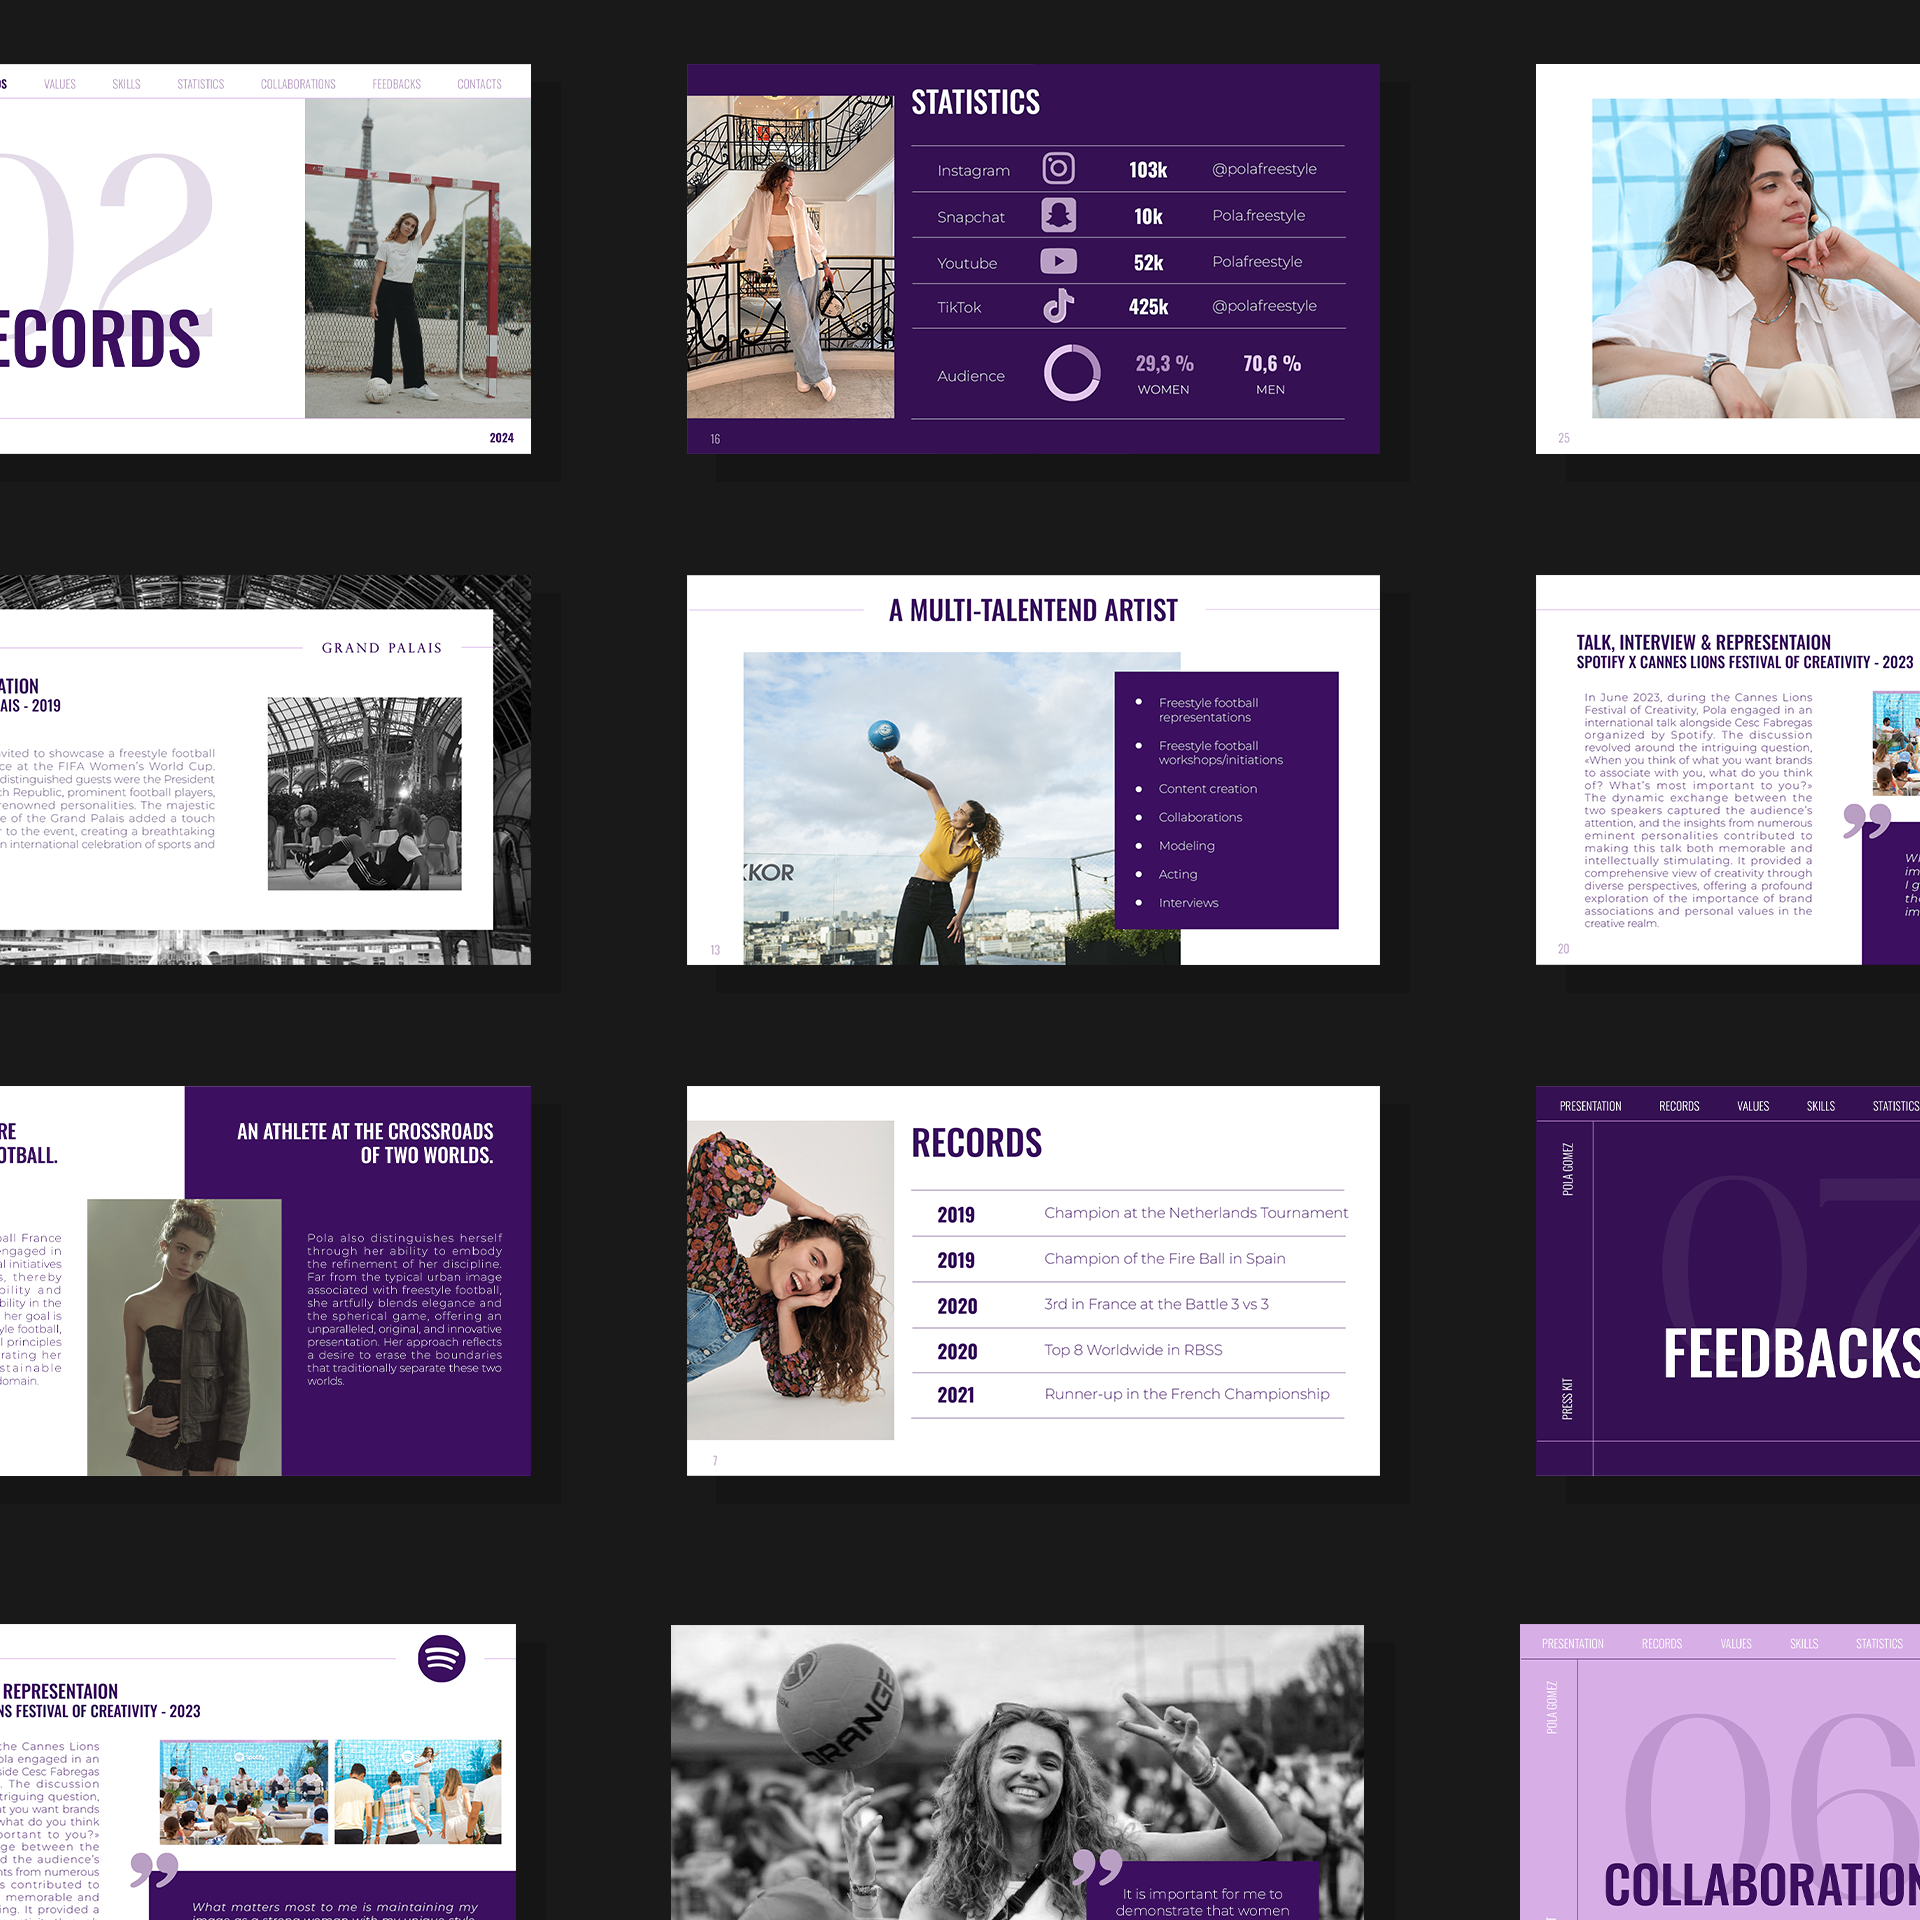Image resolution: width=1920 pixels, height=1920 pixels.
Task: Click the SKILLS tab on the lilac slide
Action: point(1803,1644)
